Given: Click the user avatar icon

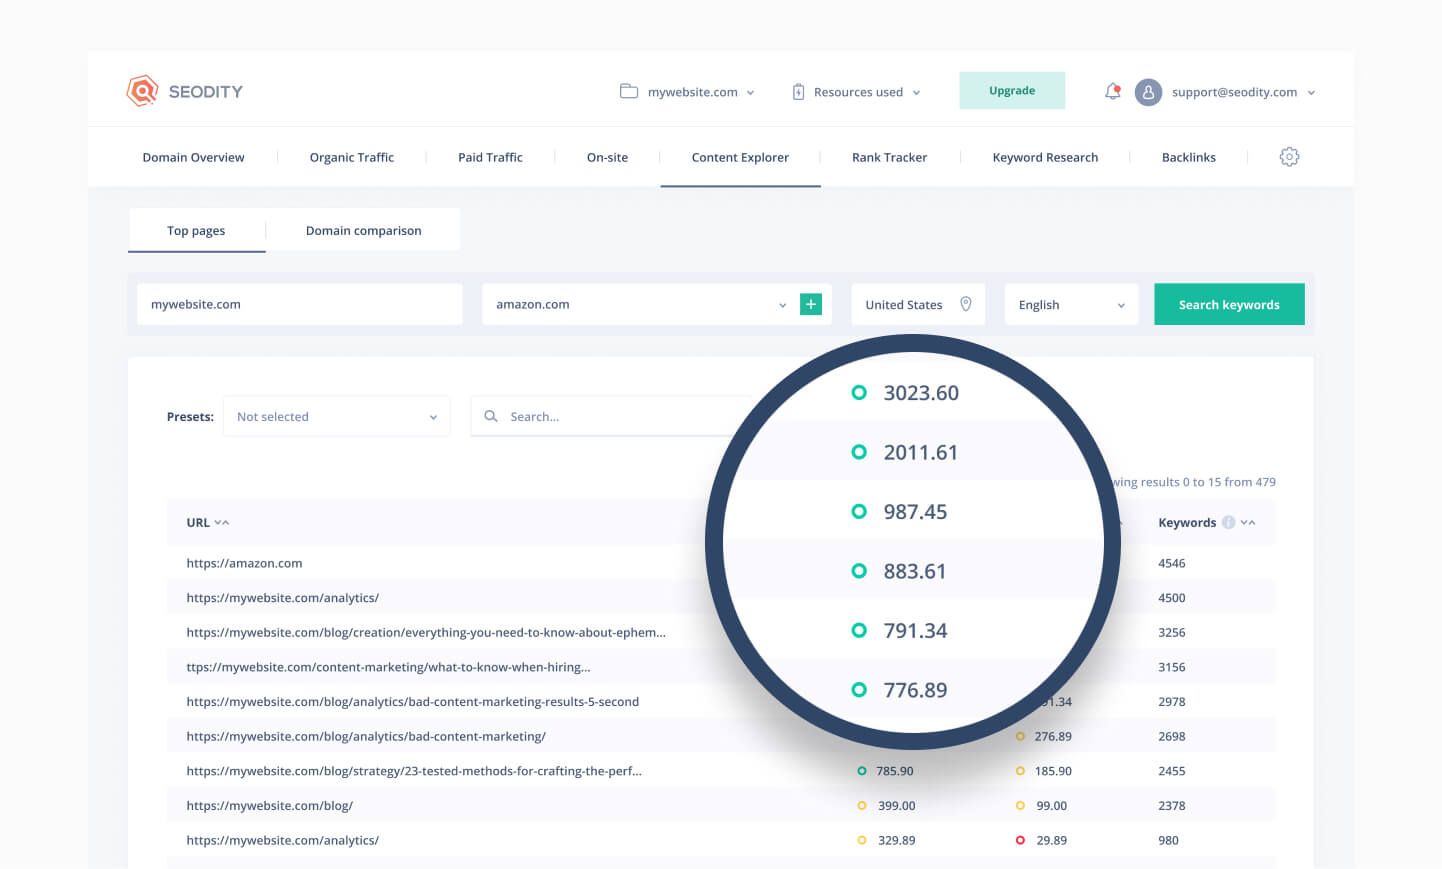Looking at the screenshot, I should pyautogui.click(x=1148, y=92).
